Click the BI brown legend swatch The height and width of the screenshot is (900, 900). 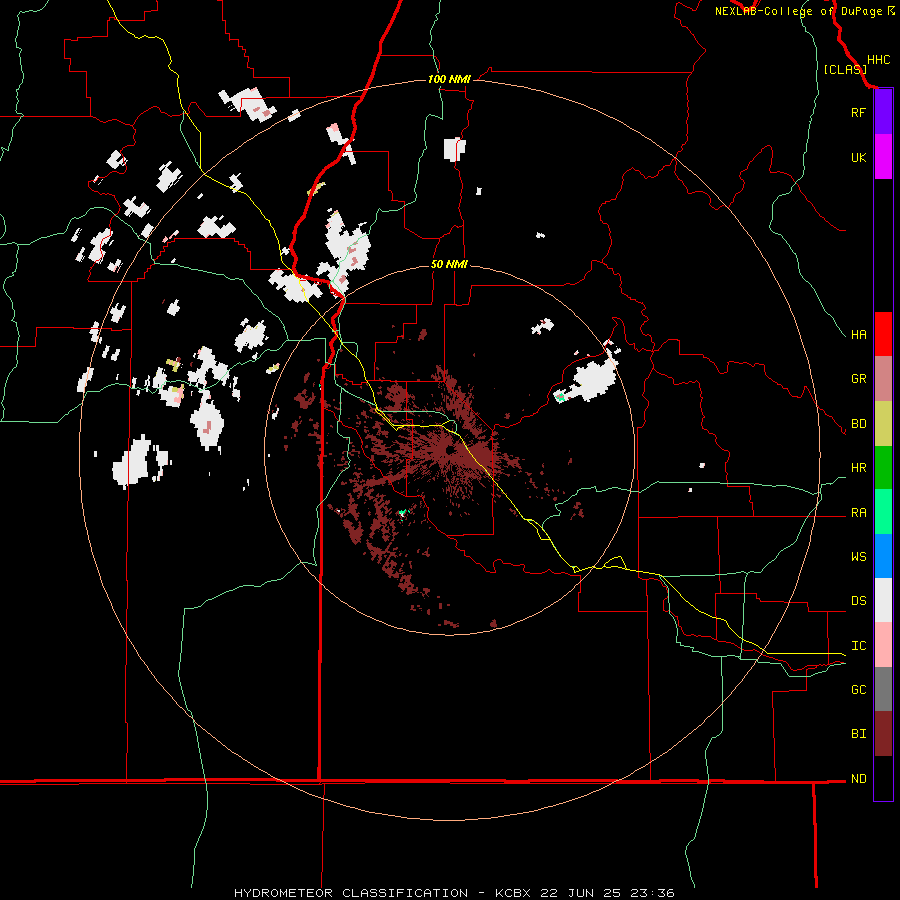point(883,734)
